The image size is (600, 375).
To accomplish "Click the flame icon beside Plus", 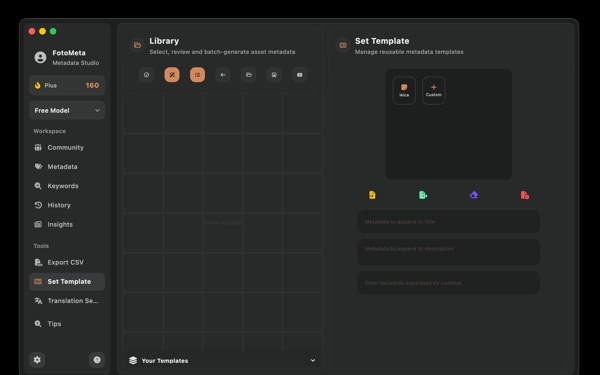I will tap(38, 85).
